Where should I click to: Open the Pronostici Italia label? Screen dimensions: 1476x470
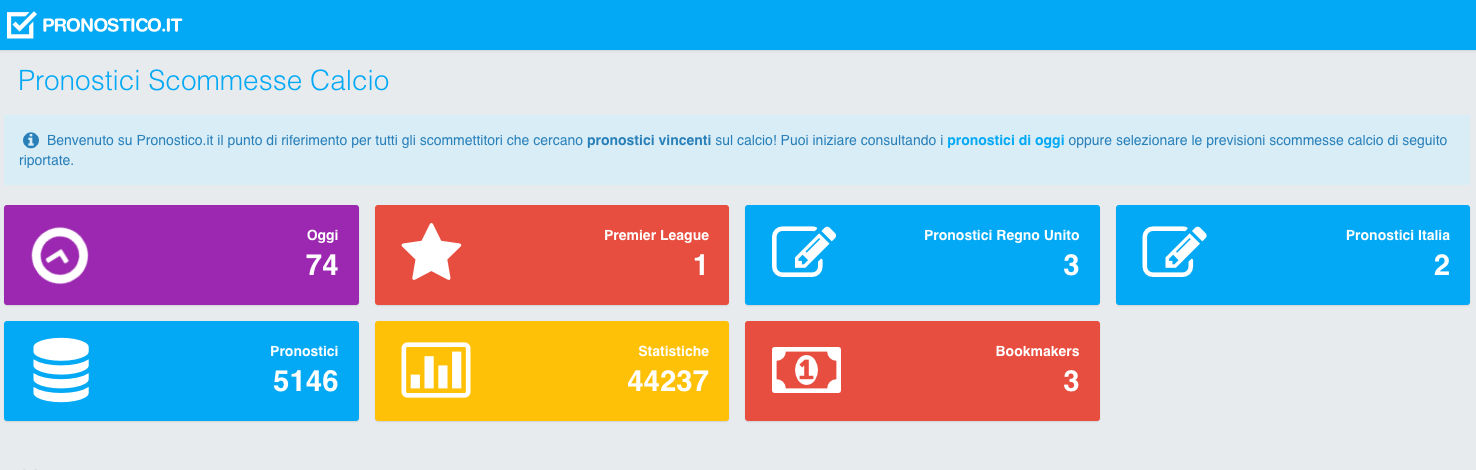pyautogui.click(x=1398, y=236)
